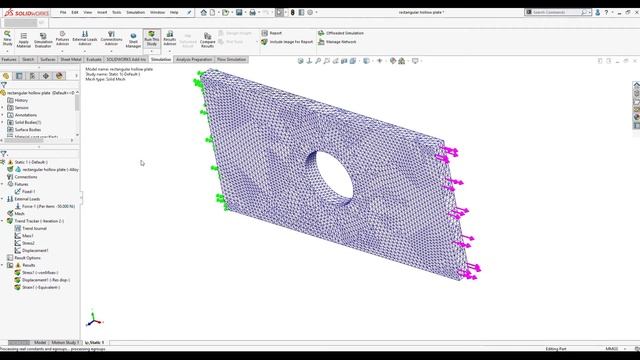
Task: Click the New document icon
Action: [212, 13]
